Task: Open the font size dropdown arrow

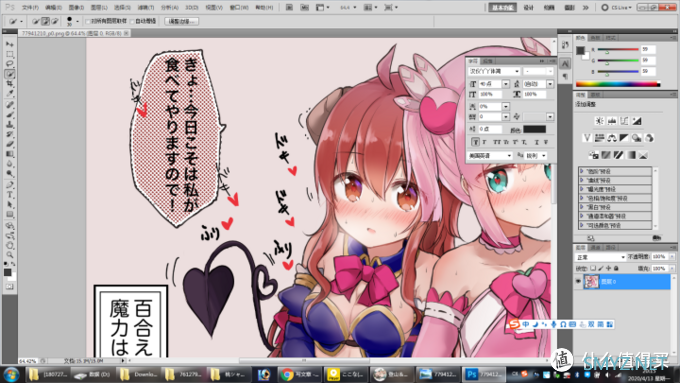Action: tap(506, 84)
